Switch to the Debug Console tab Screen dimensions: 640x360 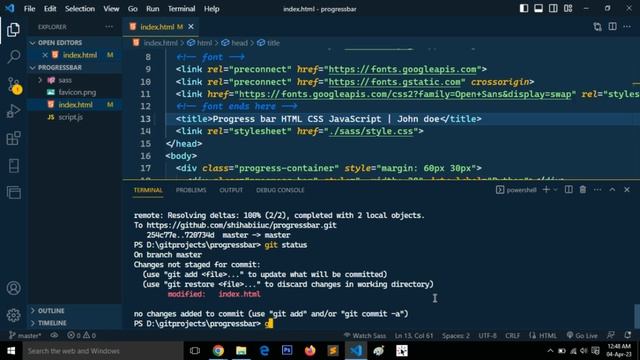click(280, 190)
